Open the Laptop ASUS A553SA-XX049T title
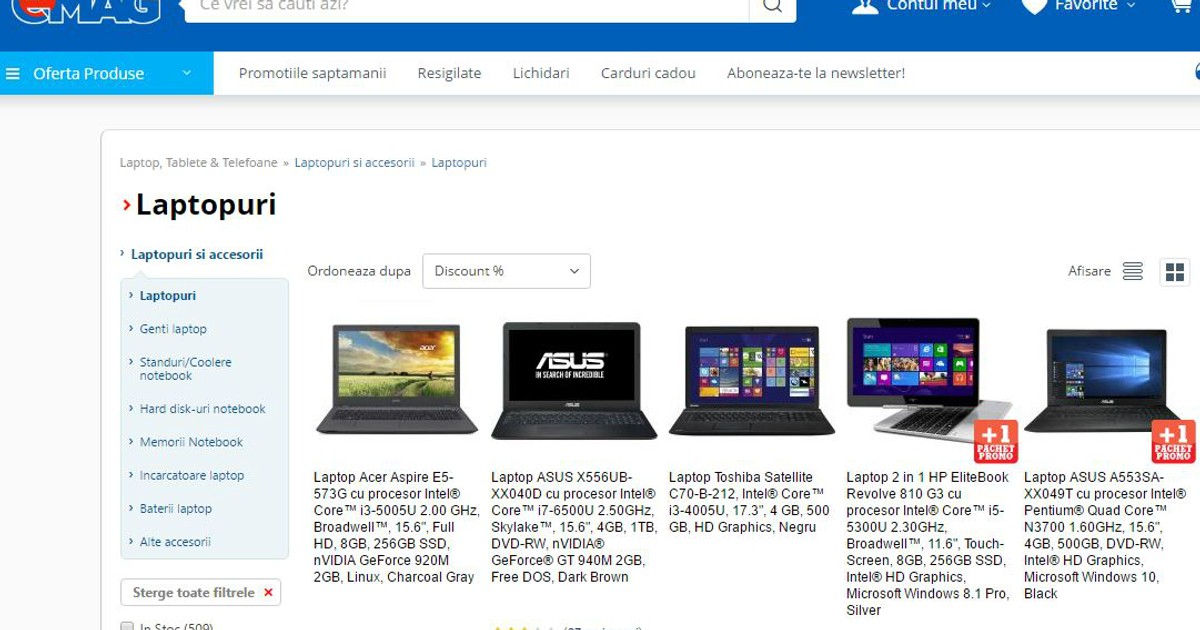The height and width of the screenshot is (630, 1200). (1105, 535)
